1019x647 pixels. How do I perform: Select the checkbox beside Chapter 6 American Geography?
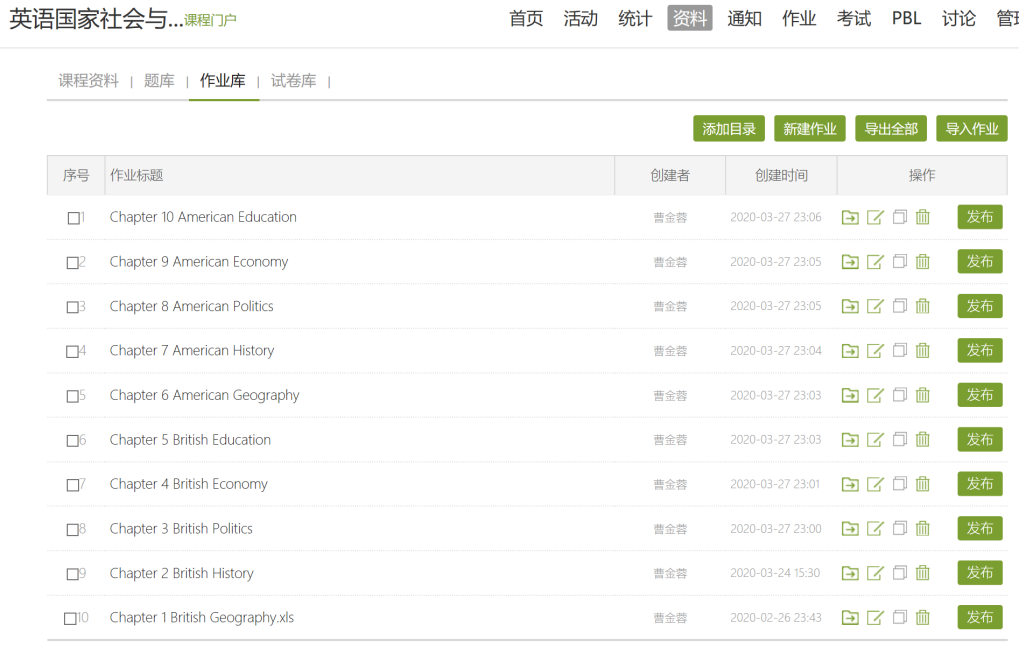[x=73, y=396]
